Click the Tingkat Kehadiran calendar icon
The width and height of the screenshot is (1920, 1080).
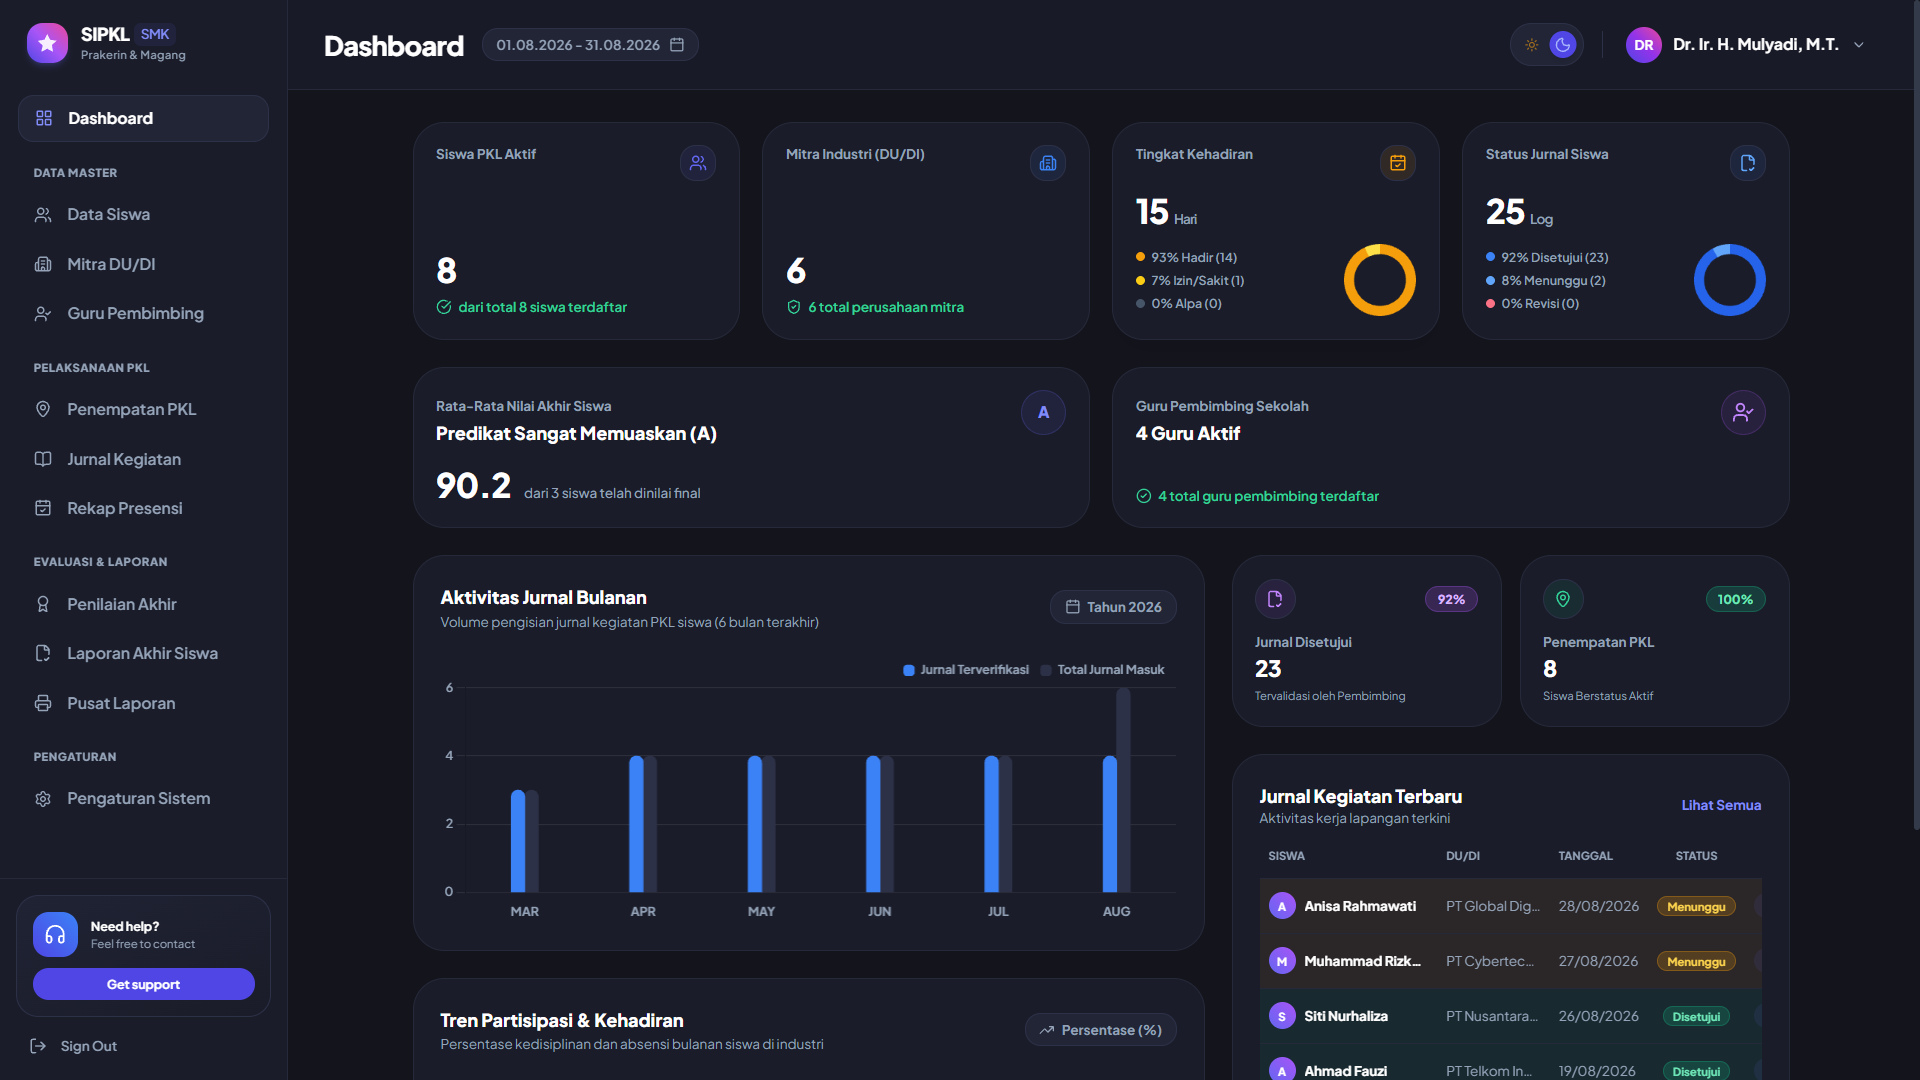pyautogui.click(x=1397, y=163)
